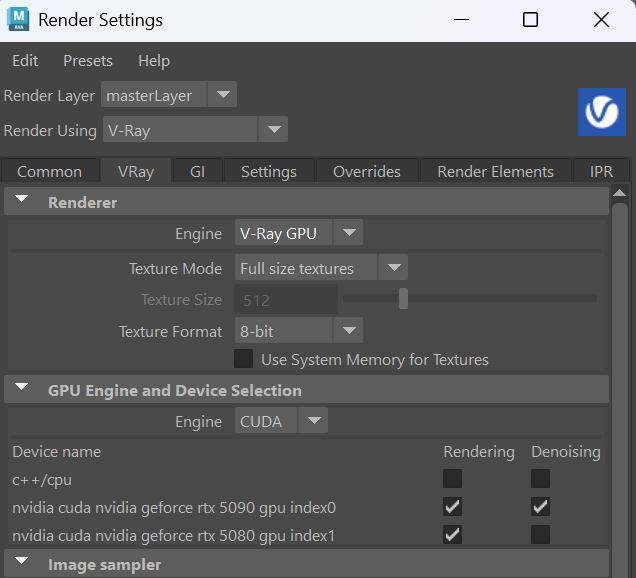Switch to the Render Elements tab
This screenshot has height=578, width=636.
point(495,172)
